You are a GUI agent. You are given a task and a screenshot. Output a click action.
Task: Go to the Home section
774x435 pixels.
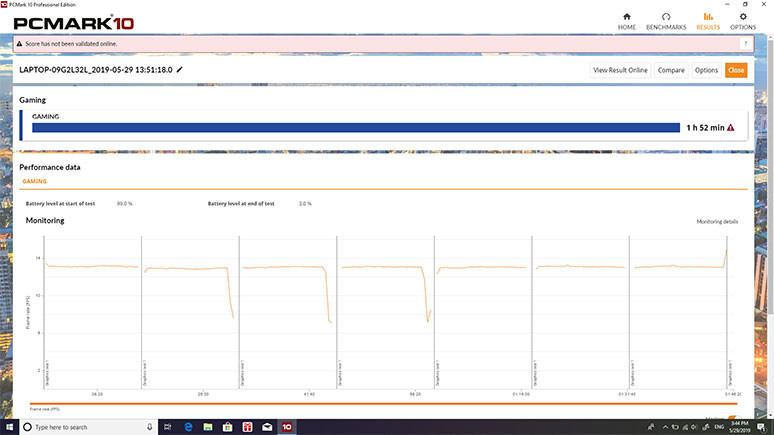click(x=626, y=21)
